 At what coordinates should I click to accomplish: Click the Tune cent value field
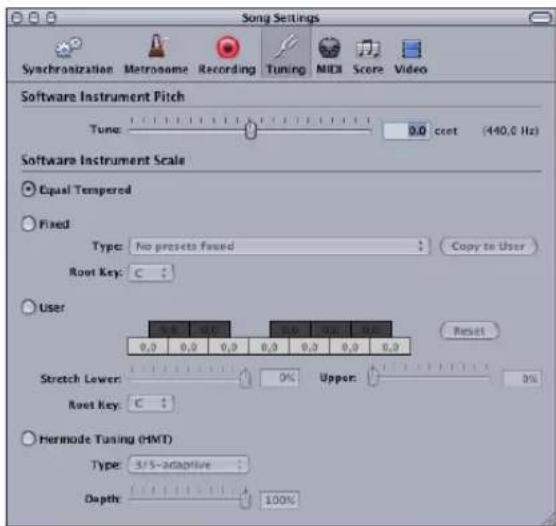[x=407, y=131]
